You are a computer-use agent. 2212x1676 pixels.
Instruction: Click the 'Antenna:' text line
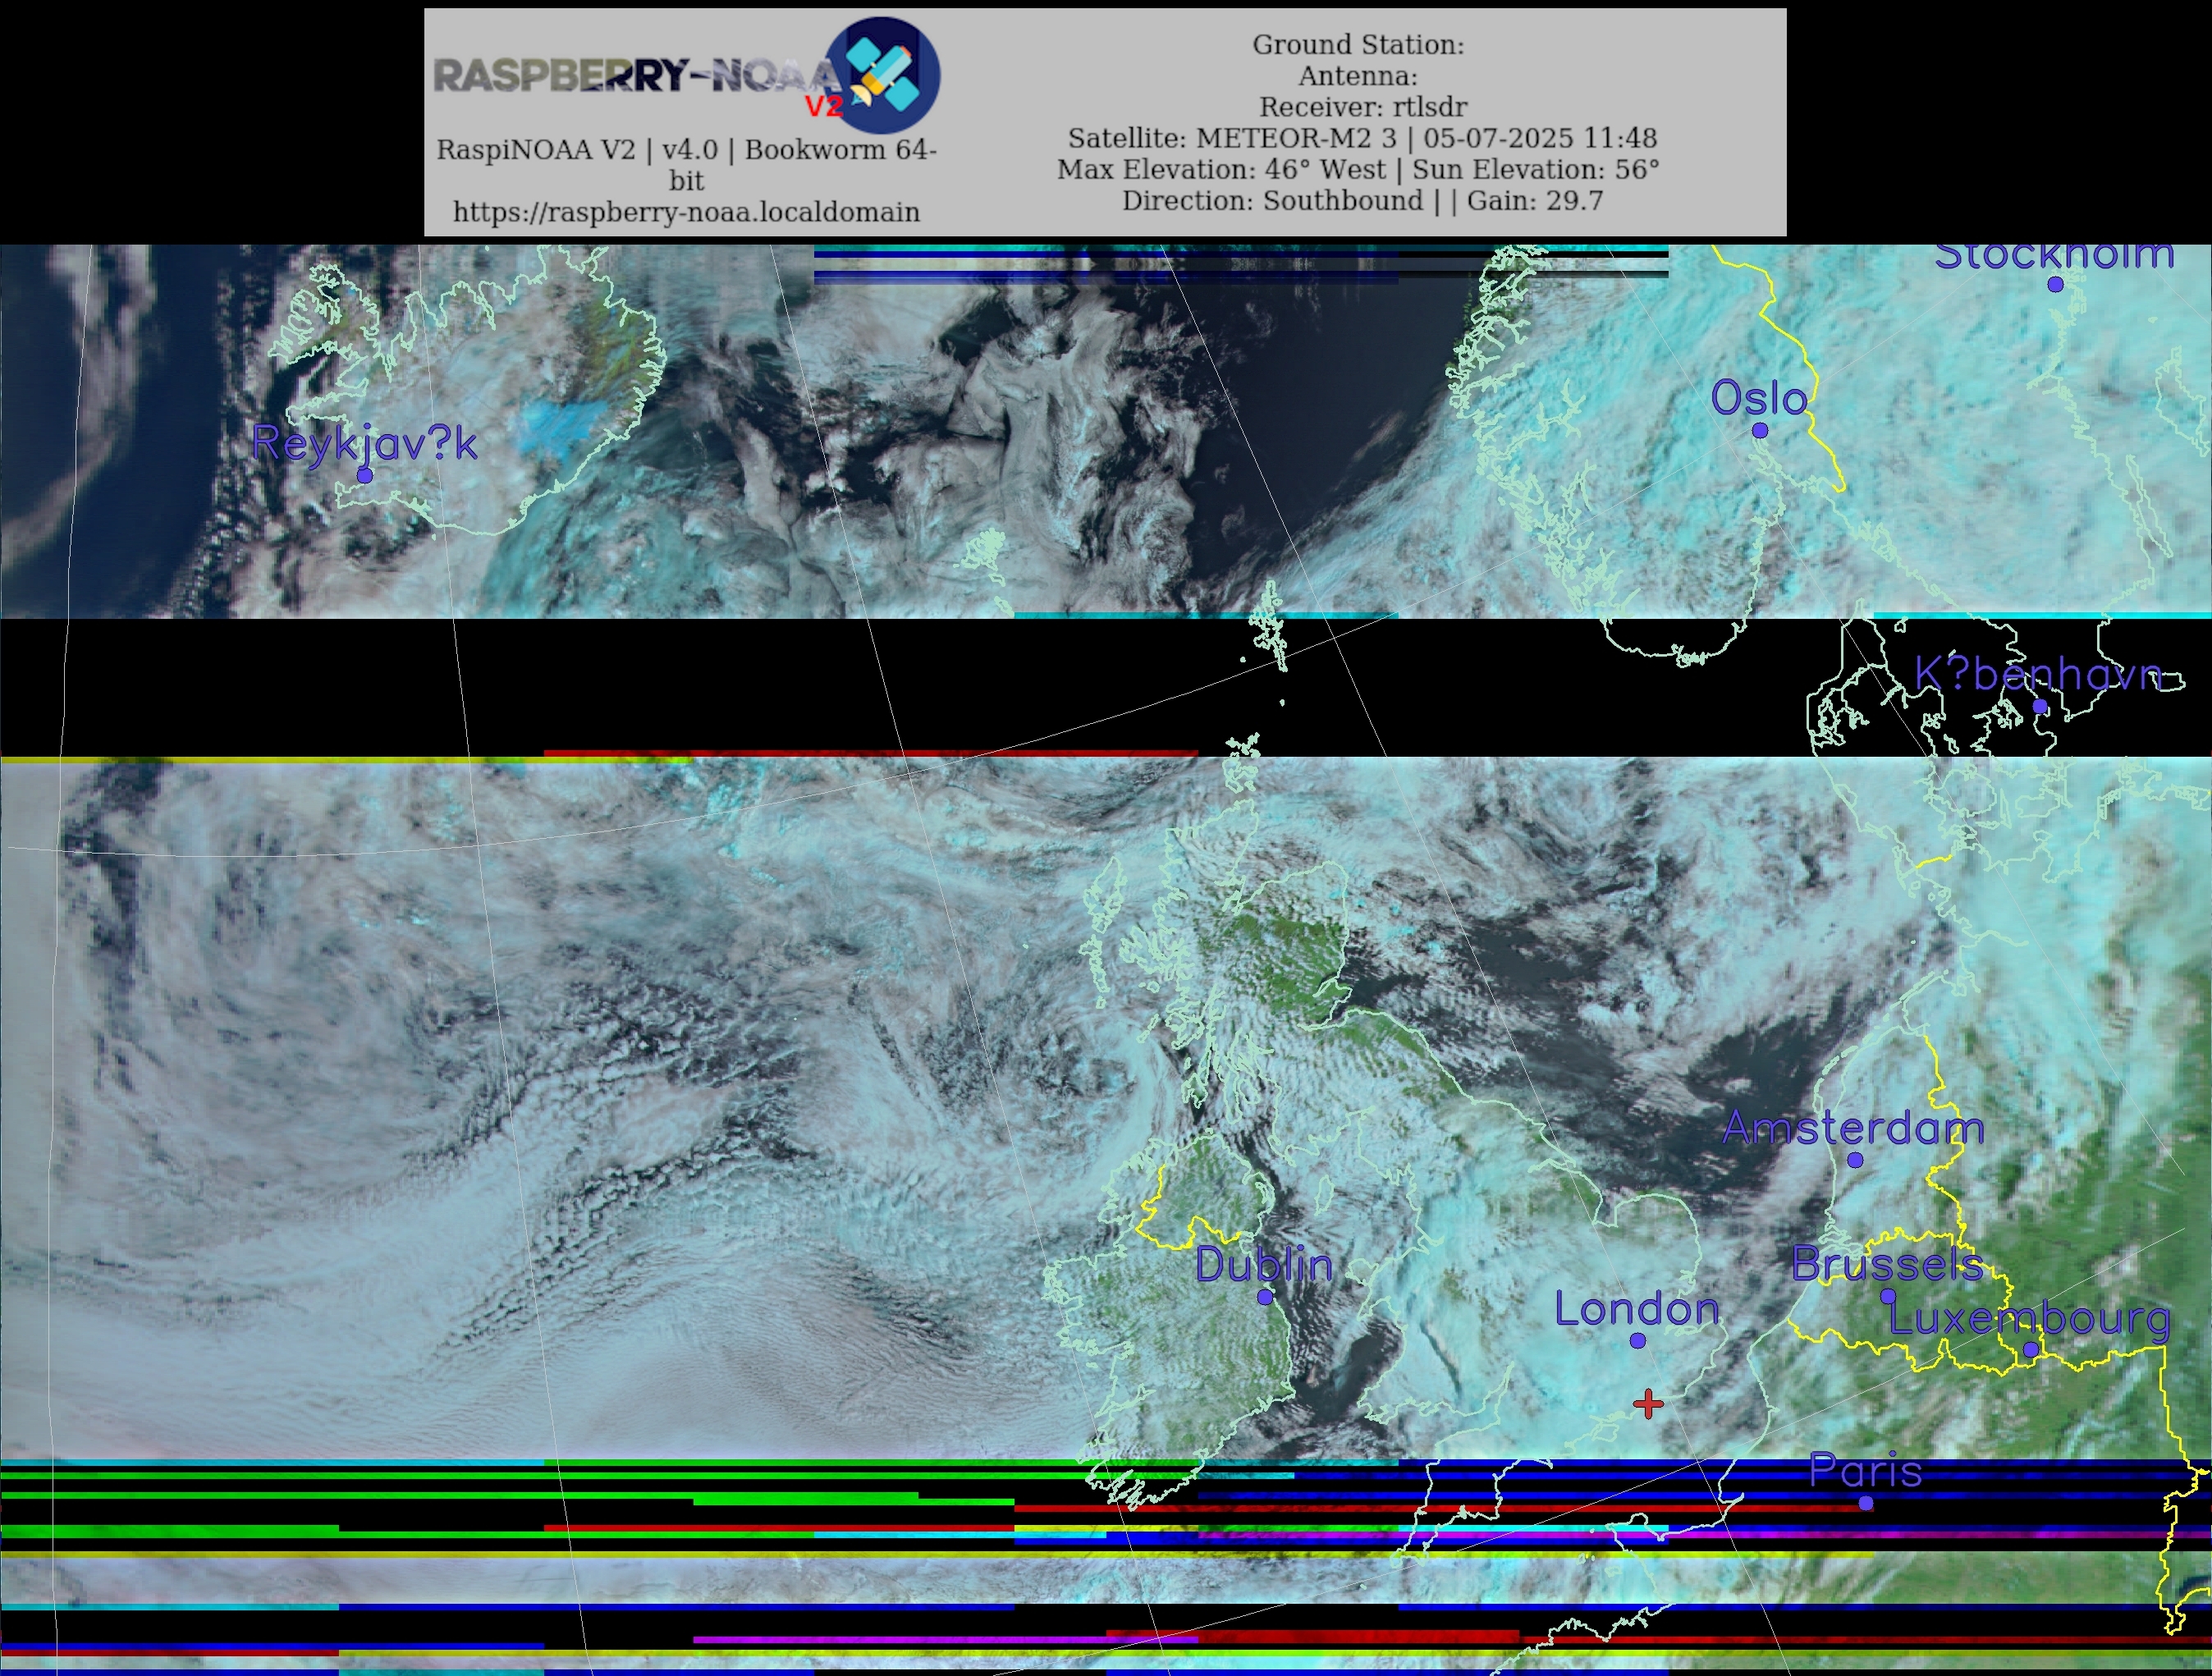pos(1358,76)
